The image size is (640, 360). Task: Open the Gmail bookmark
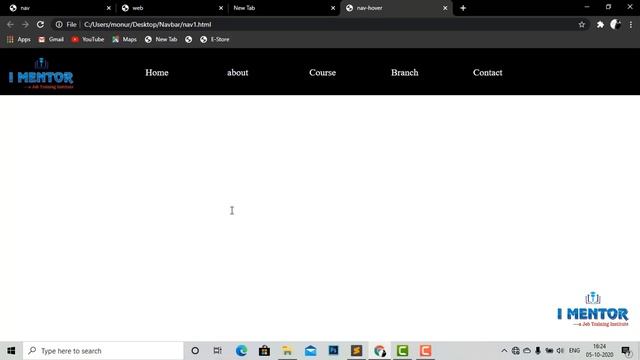(x=51, y=39)
